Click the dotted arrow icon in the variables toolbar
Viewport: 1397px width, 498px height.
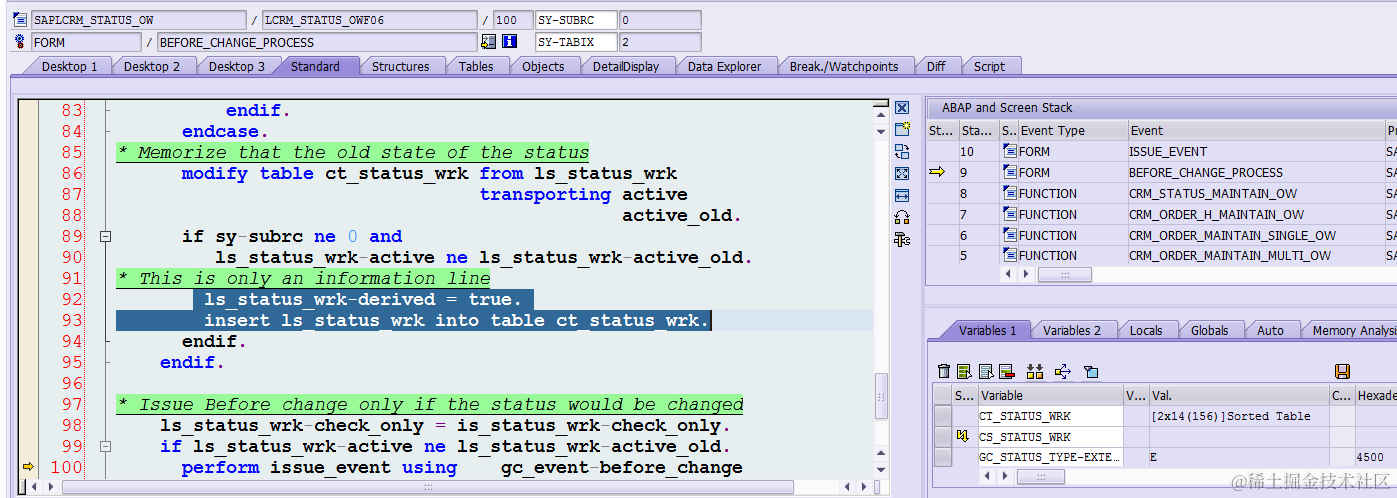point(1063,371)
